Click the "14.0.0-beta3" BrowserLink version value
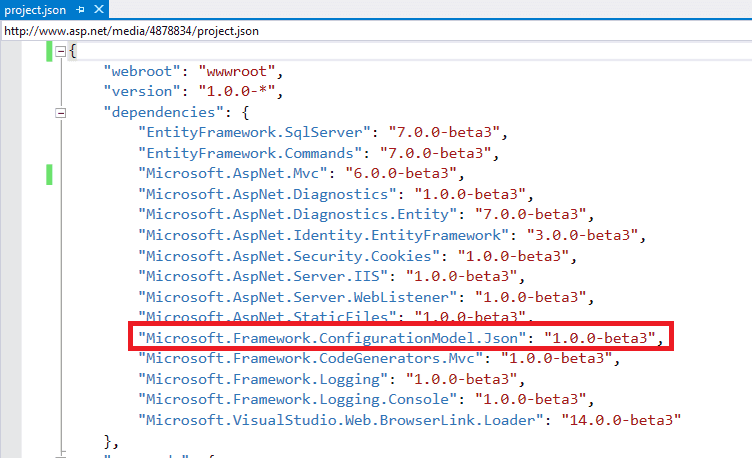The height and width of the screenshot is (458, 752). (621, 418)
